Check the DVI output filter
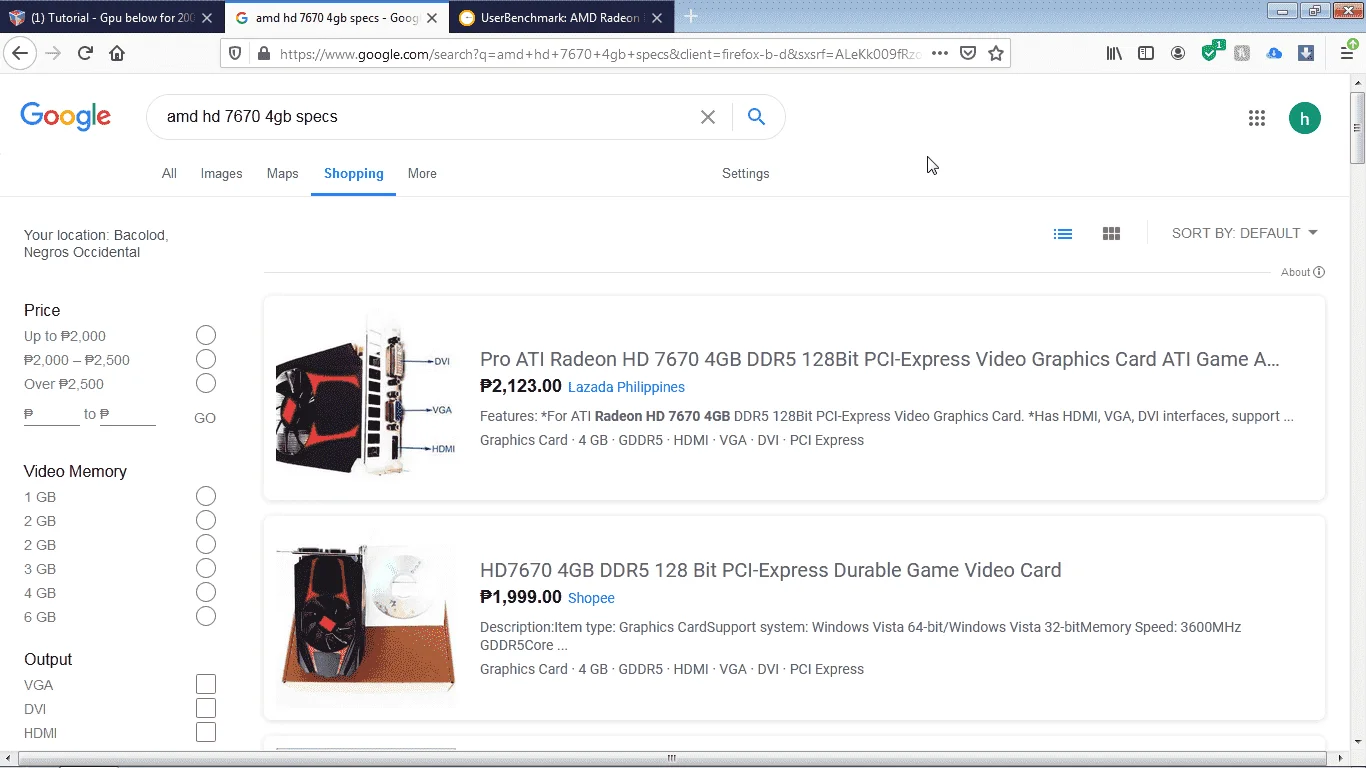Viewport: 1366px width, 768px height. point(206,709)
